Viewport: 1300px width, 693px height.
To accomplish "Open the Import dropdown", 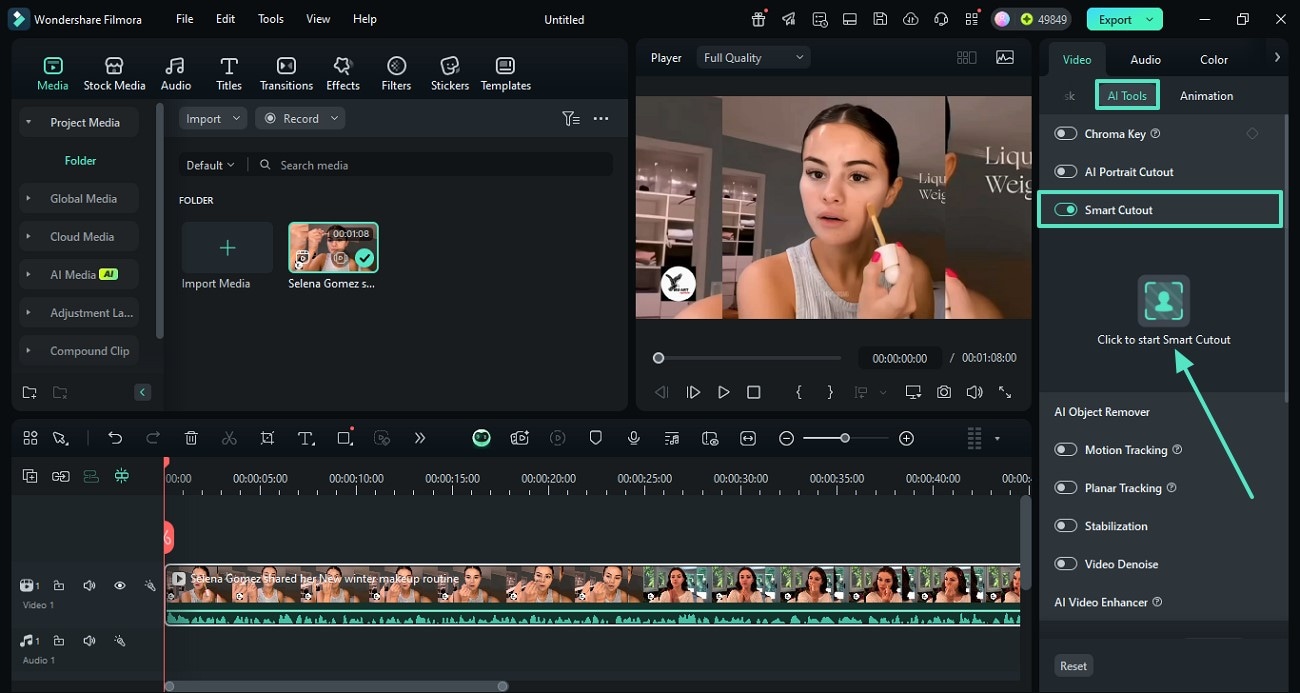I will point(213,118).
